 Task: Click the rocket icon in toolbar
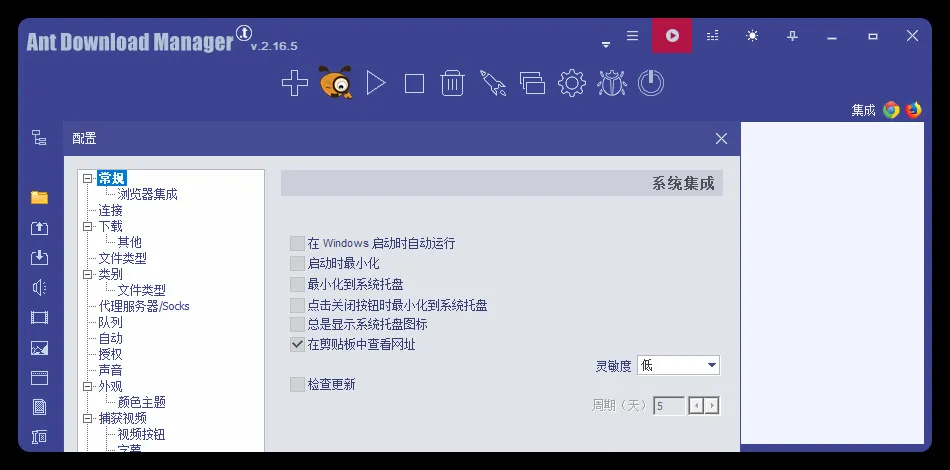493,83
